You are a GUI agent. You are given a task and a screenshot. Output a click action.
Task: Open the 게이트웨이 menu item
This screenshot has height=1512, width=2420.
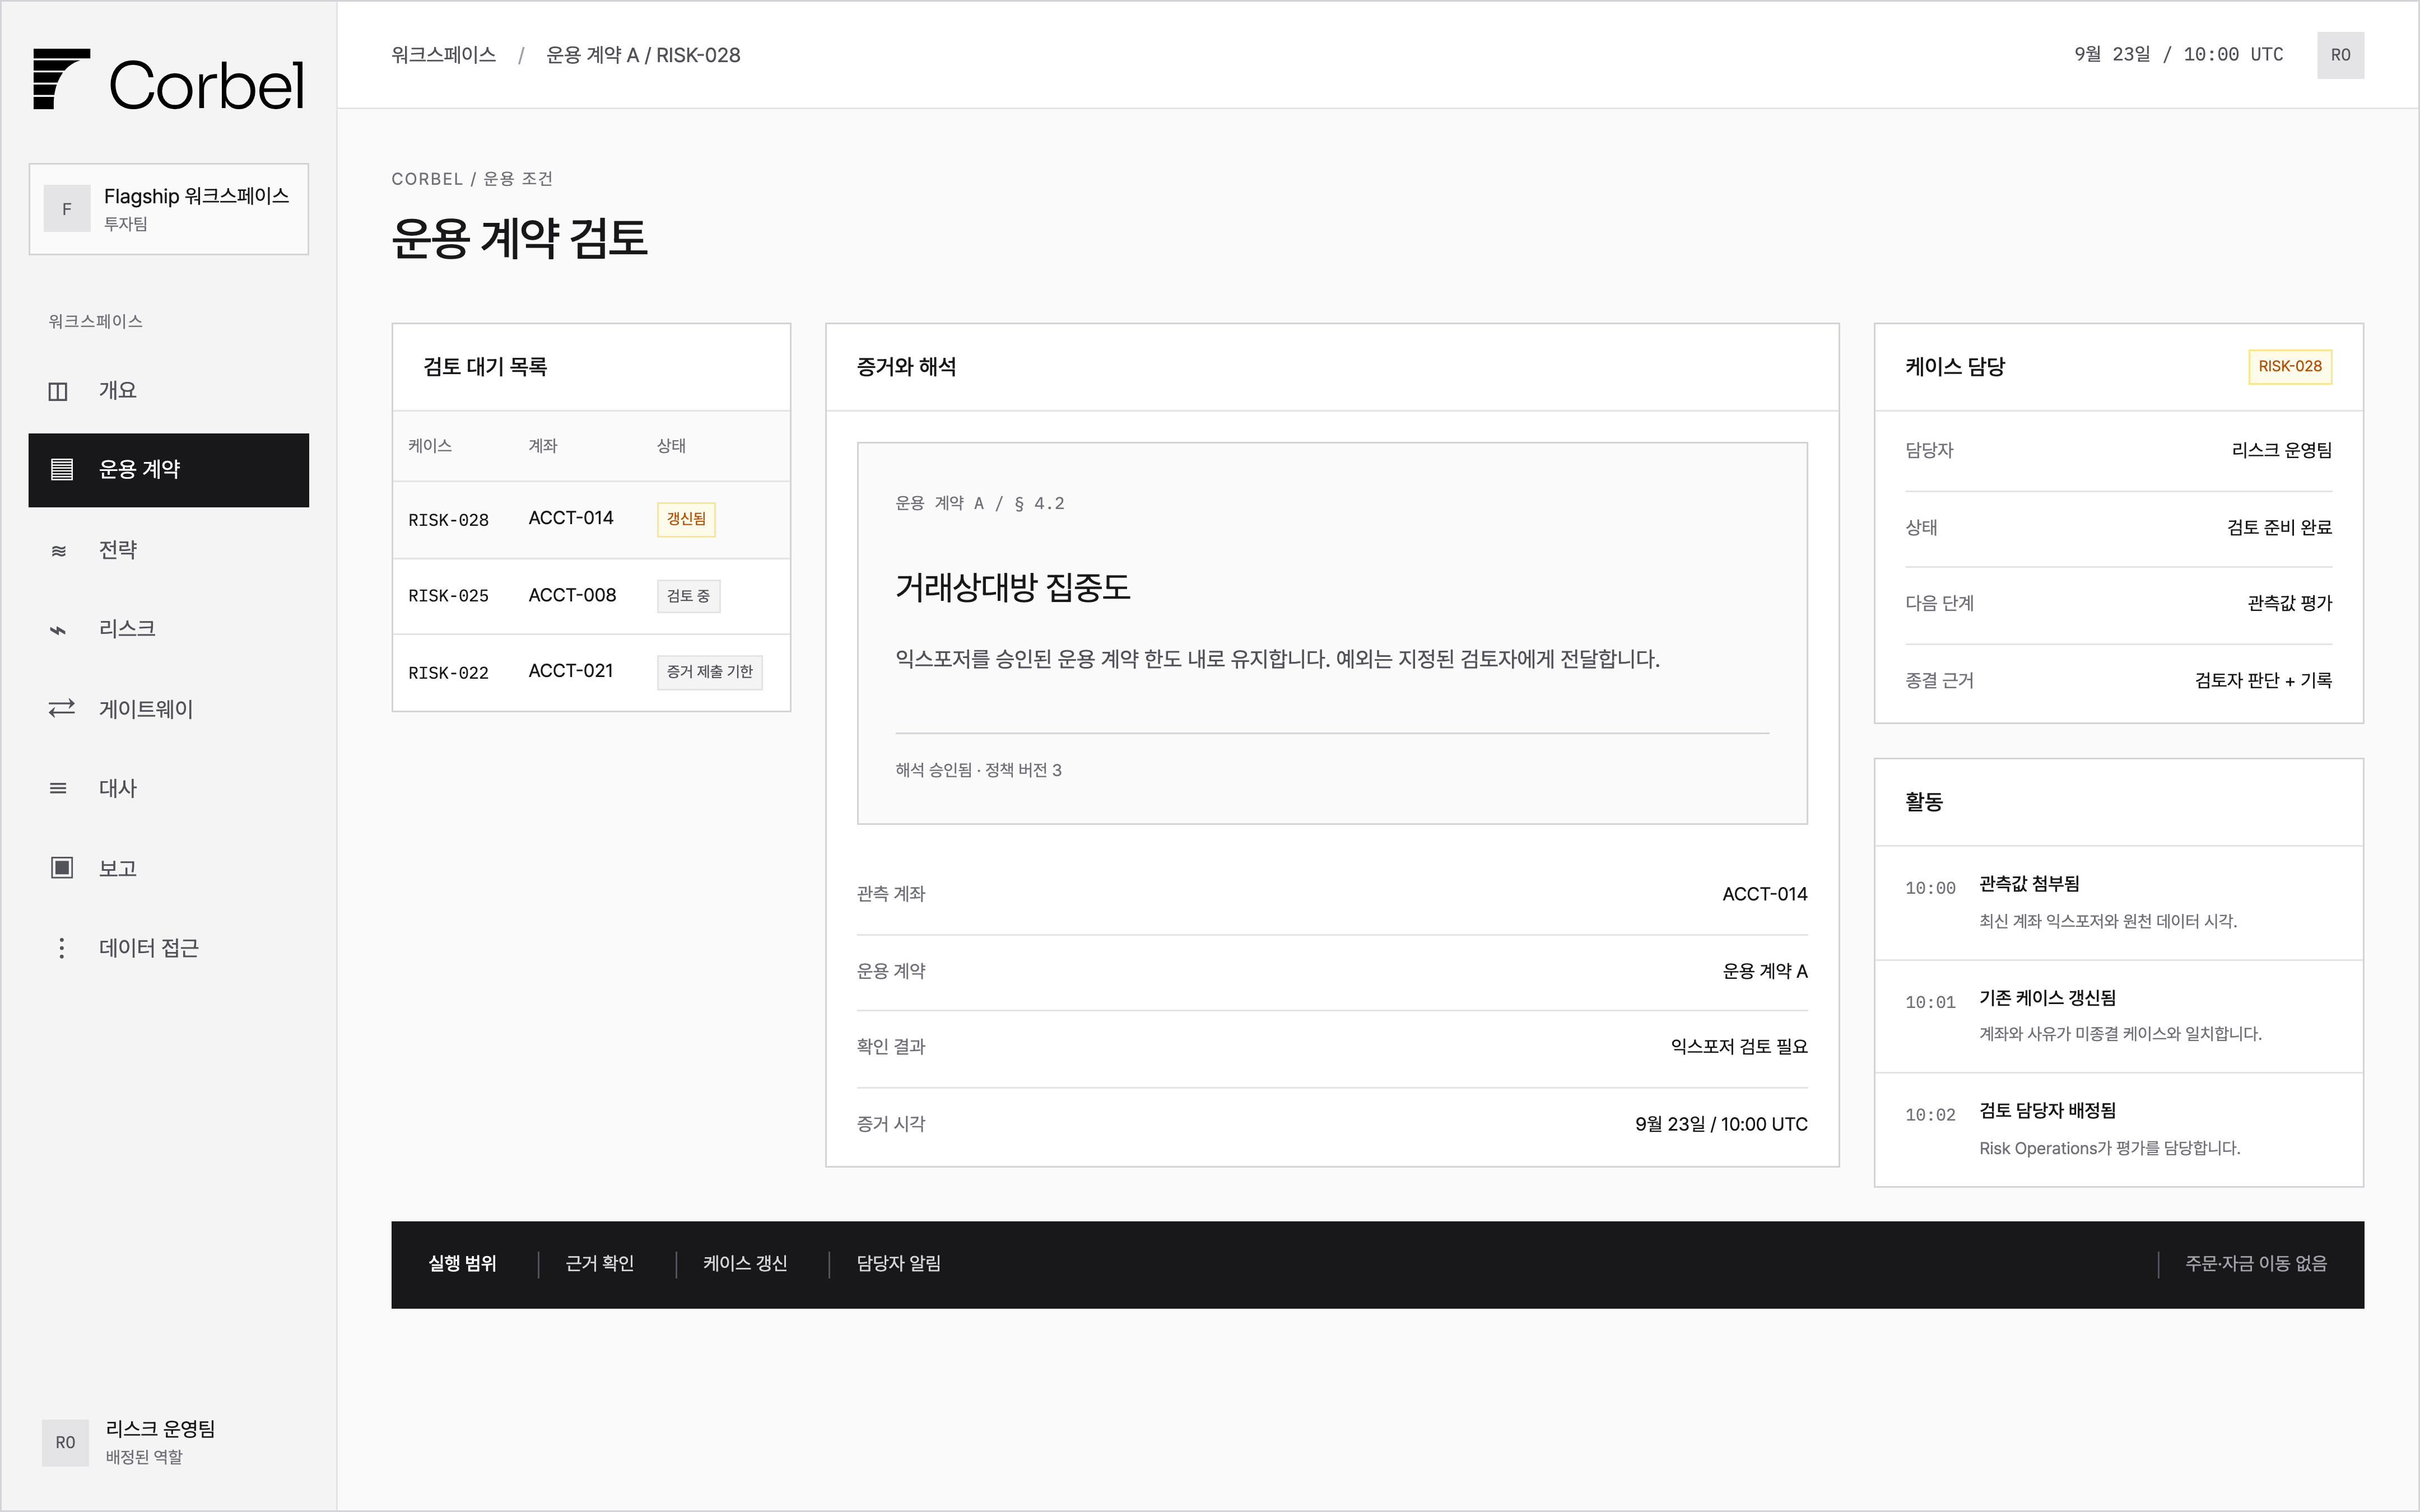[169, 709]
